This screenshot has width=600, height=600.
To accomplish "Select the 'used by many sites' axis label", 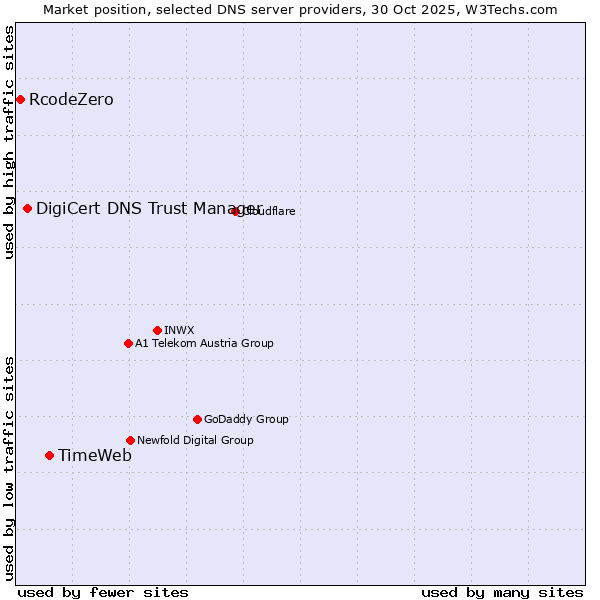I will pos(502,592).
